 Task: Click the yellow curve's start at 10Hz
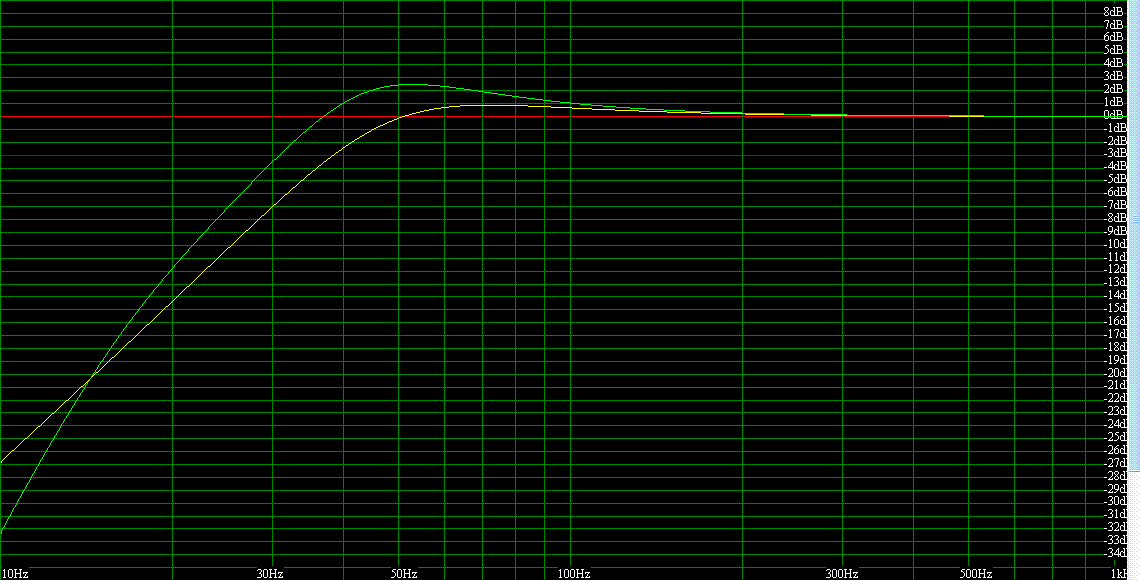(3, 461)
